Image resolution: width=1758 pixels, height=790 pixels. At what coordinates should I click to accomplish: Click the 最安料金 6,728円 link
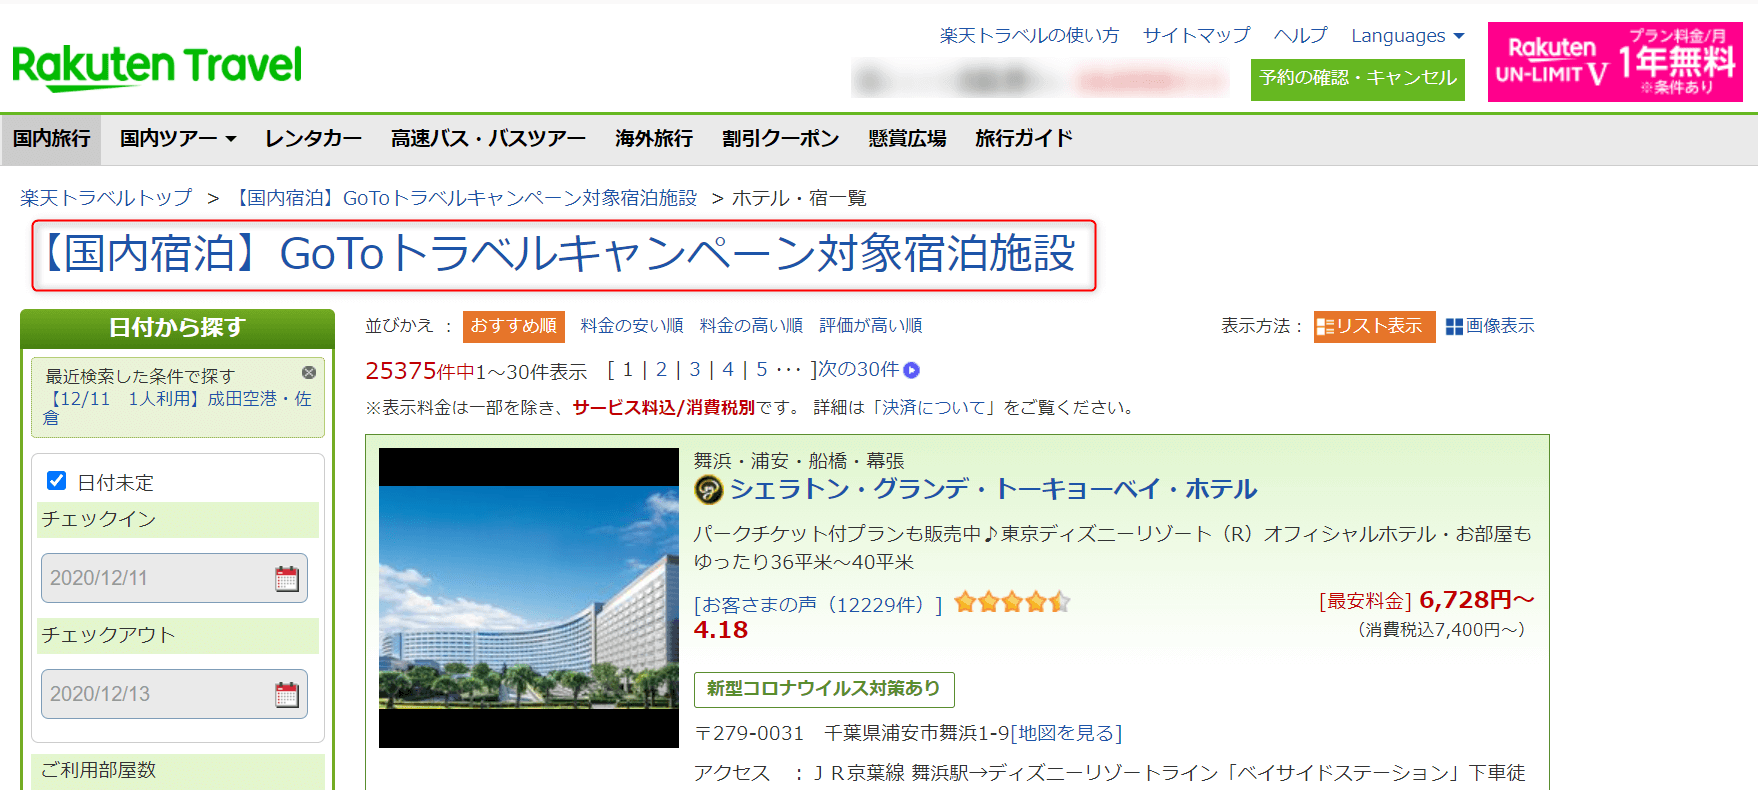coord(1426,600)
